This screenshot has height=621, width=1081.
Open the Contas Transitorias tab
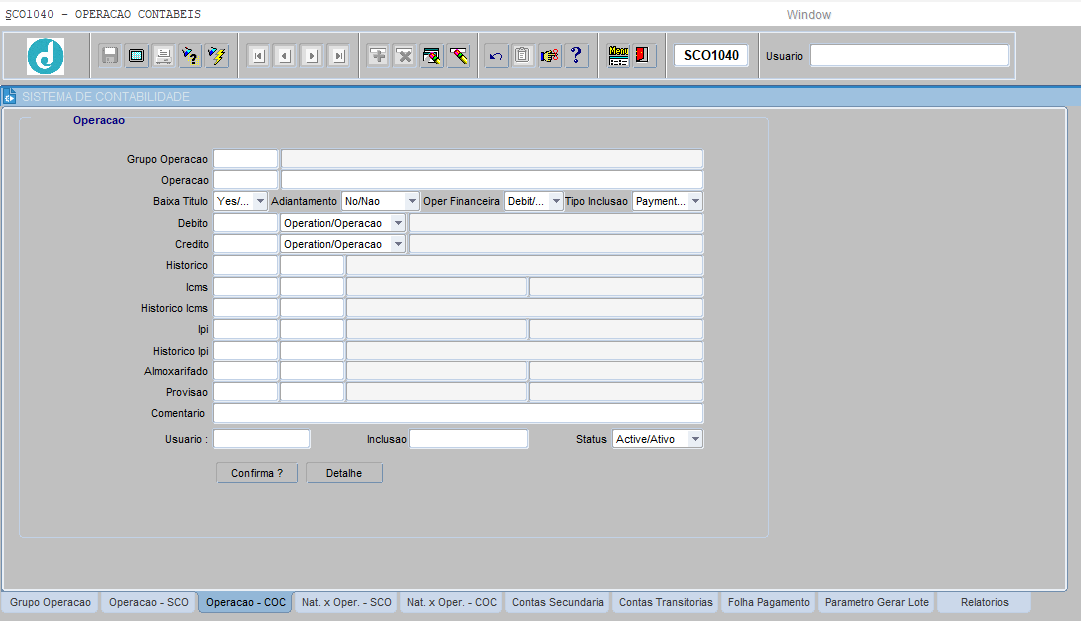tap(665, 603)
